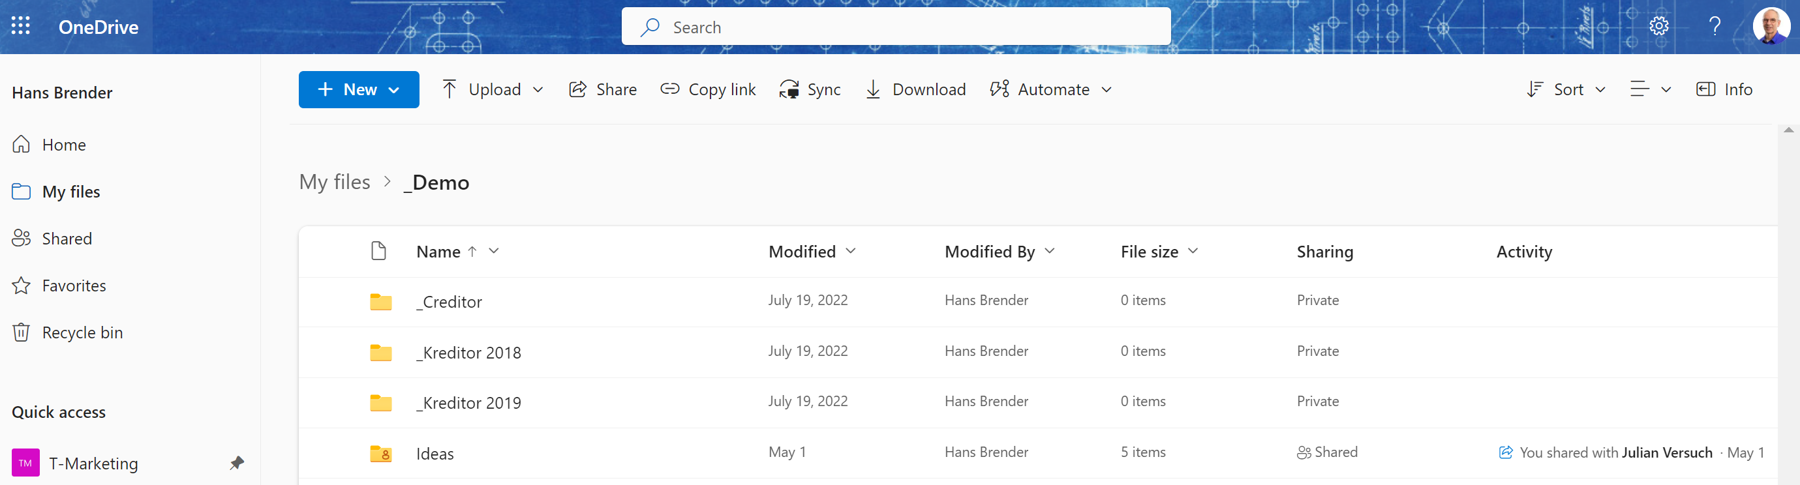This screenshot has width=1800, height=485.
Task: Open the Sort options dropdown
Action: (1566, 89)
